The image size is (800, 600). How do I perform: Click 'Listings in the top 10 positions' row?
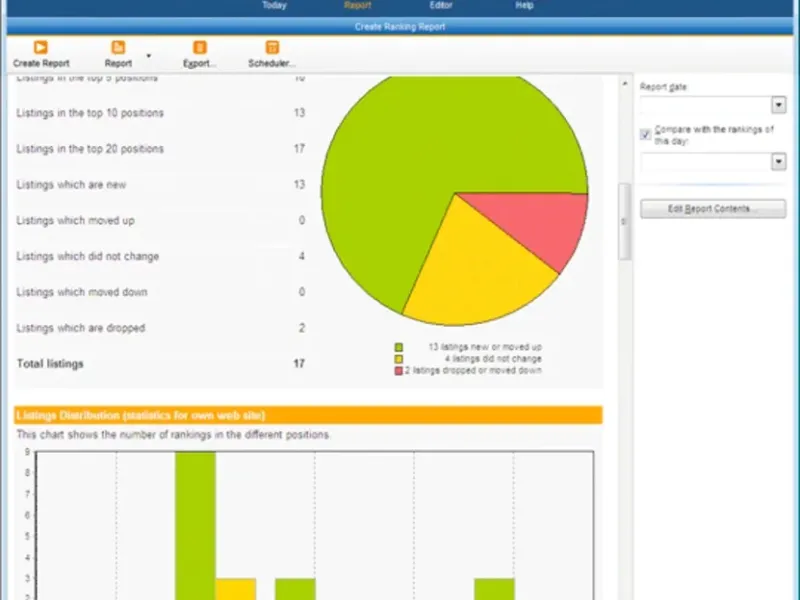pyautogui.click(x=161, y=113)
